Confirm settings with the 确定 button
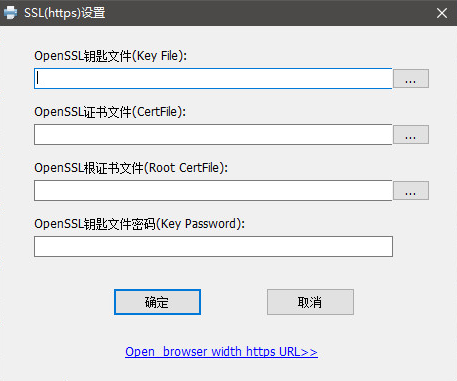This screenshot has height=381, width=457. 157,302
